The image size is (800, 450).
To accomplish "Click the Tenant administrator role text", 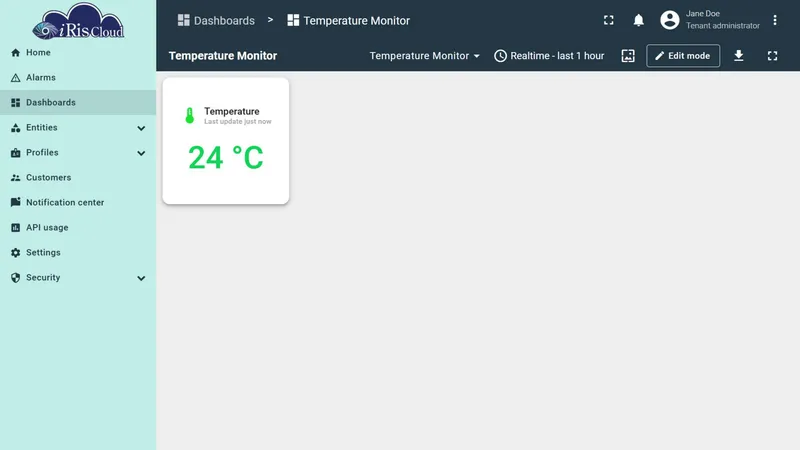I will pos(722,26).
